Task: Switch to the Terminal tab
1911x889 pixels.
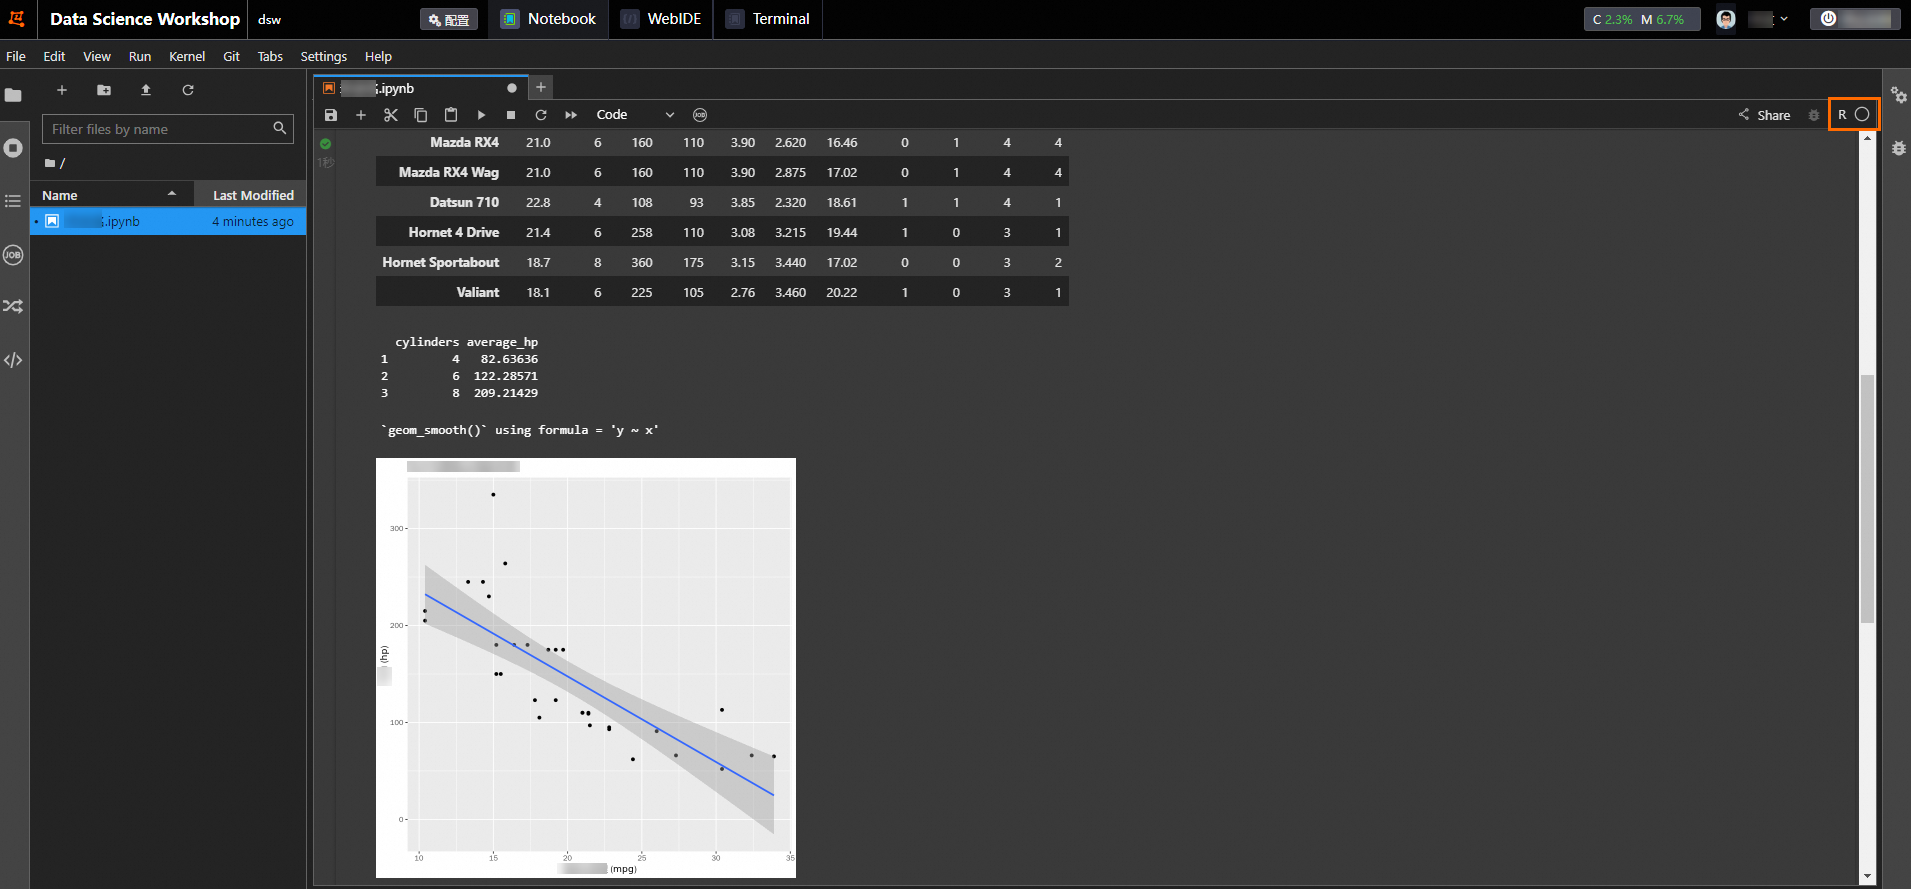Action: coord(768,19)
